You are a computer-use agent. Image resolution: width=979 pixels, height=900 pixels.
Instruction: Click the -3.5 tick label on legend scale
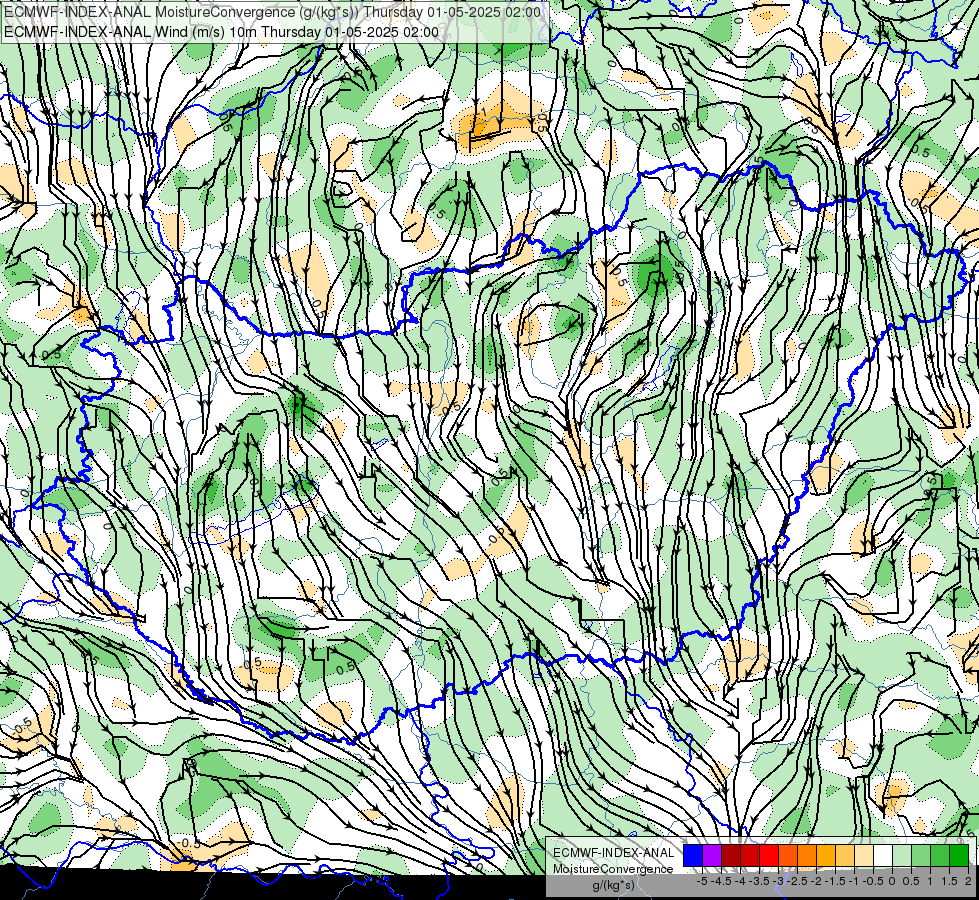coord(759,881)
